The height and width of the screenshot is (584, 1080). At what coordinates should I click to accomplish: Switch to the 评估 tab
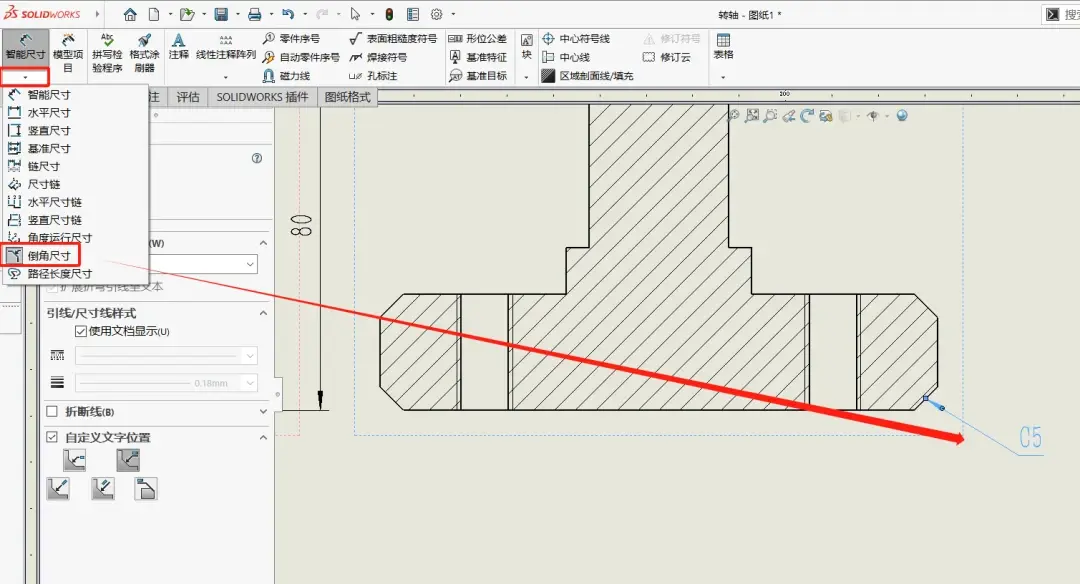pyautogui.click(x=187, y=97)
